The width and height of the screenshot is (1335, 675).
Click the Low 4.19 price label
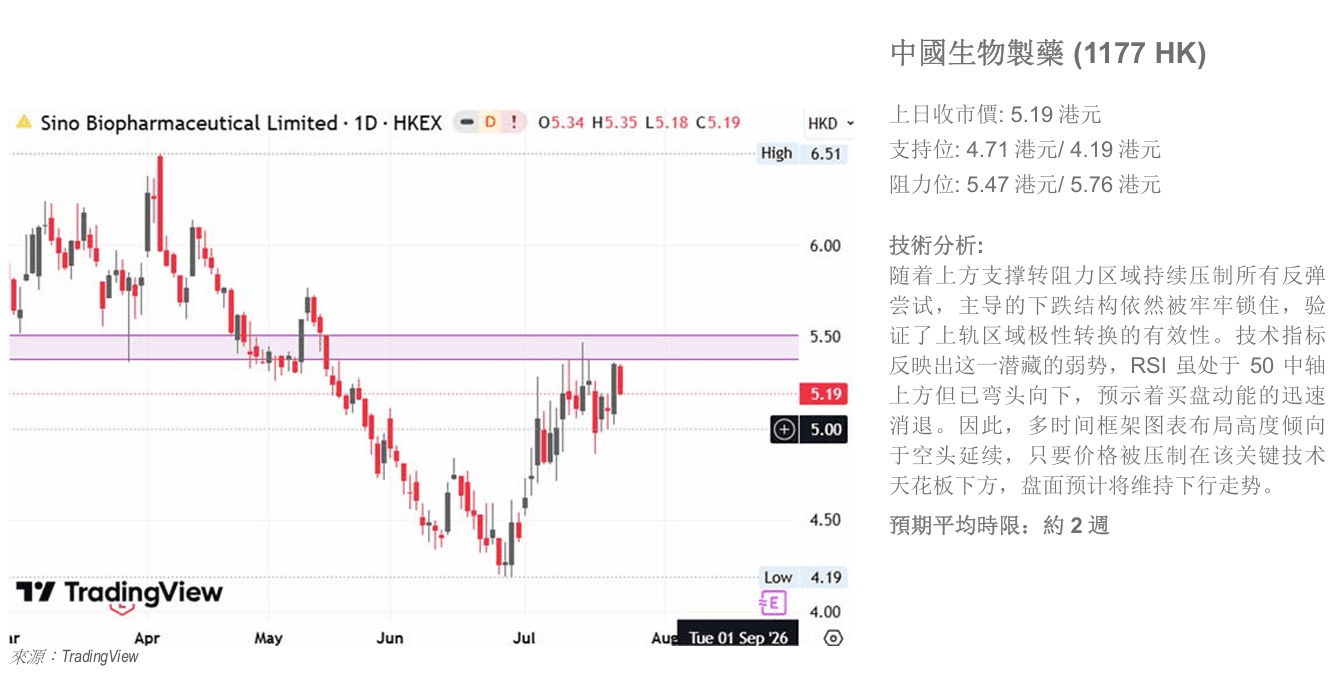802,577
